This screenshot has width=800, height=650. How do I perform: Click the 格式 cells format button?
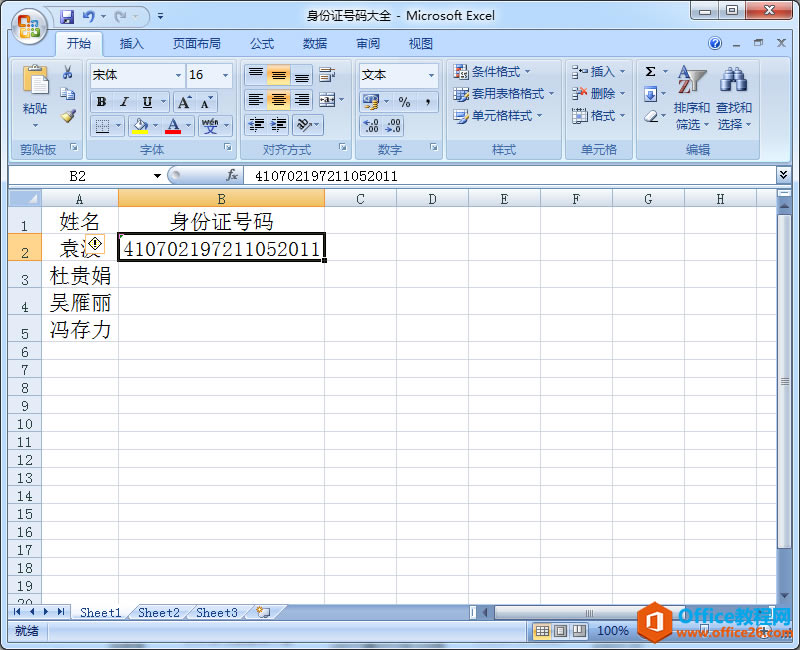tap(598, 116)
